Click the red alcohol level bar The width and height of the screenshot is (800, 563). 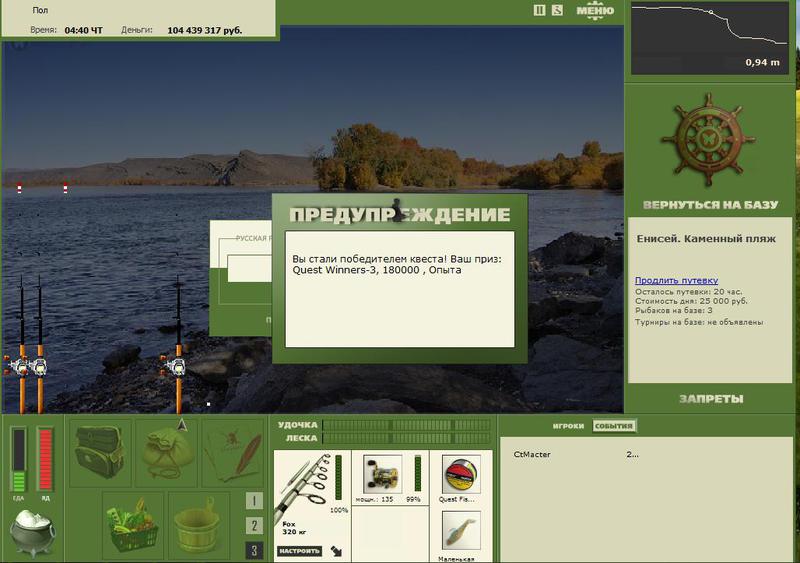tap(45, 460)
